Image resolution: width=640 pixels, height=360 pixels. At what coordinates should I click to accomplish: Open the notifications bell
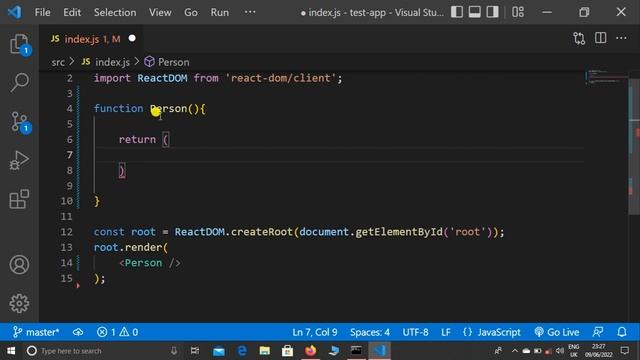pyautogui.click(x=622, y=332)
